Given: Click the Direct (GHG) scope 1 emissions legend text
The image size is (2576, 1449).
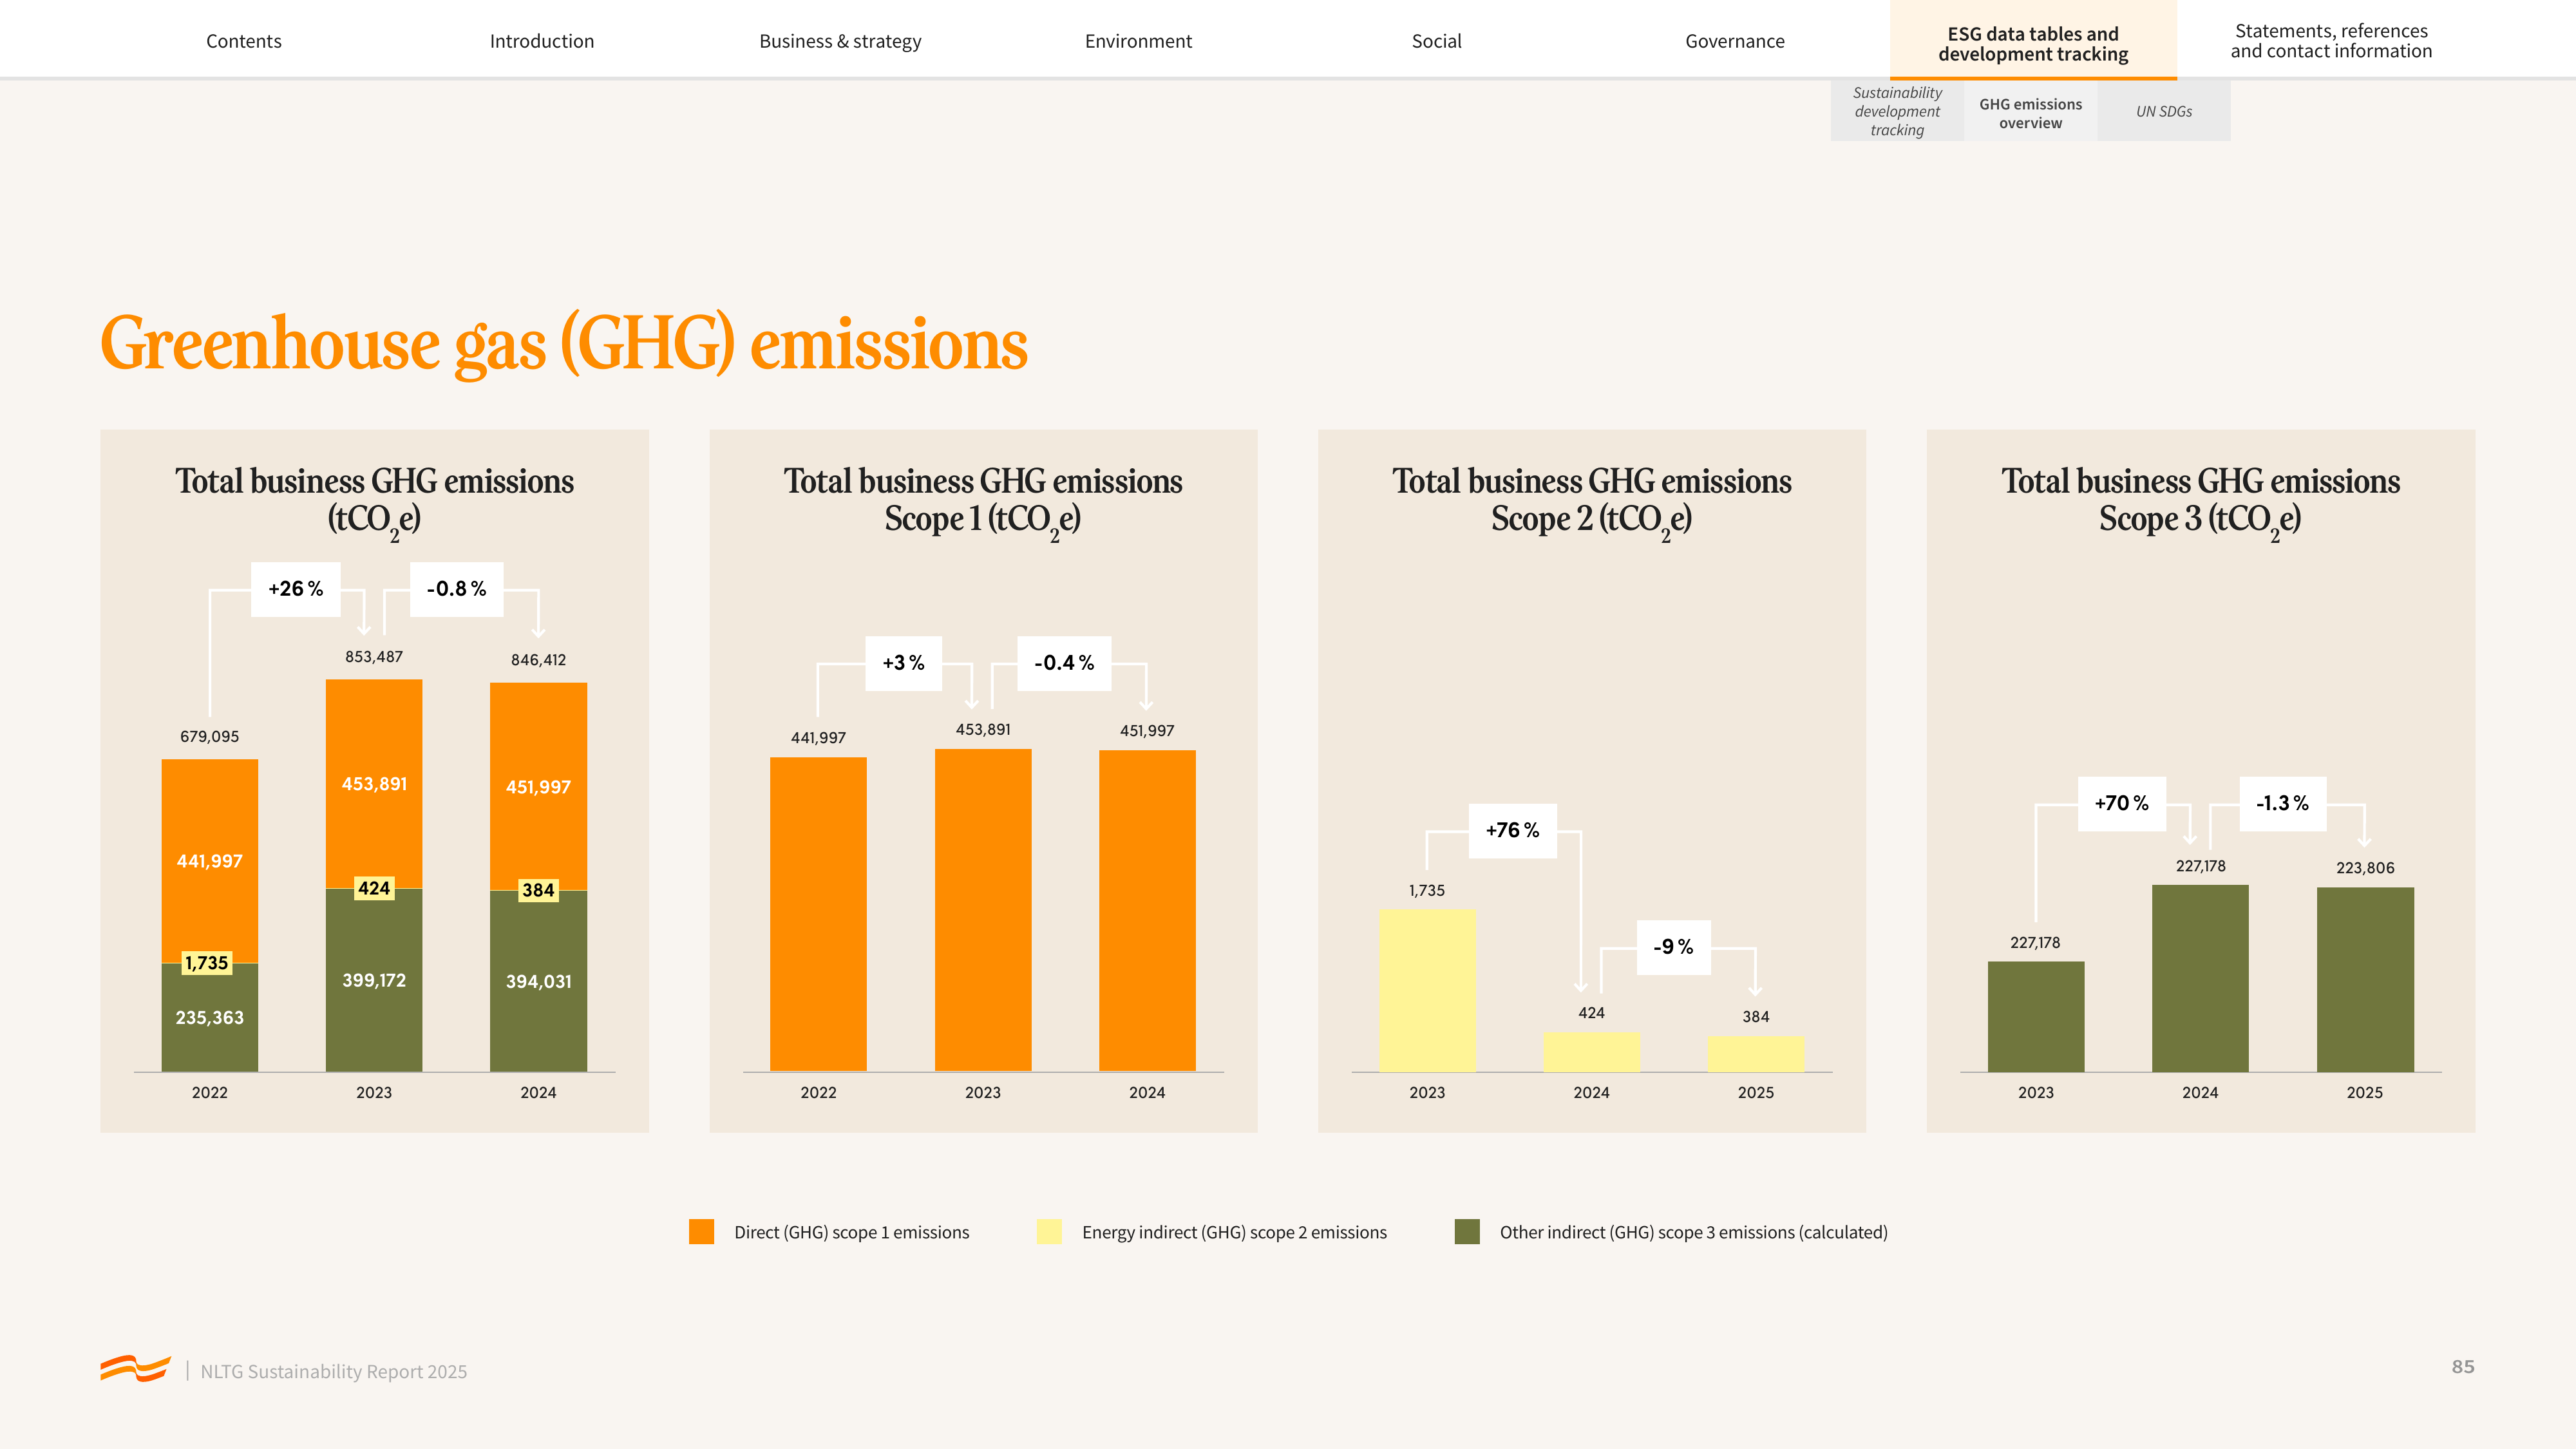Looking at the screenshot, I should (x=851, y=1232).
